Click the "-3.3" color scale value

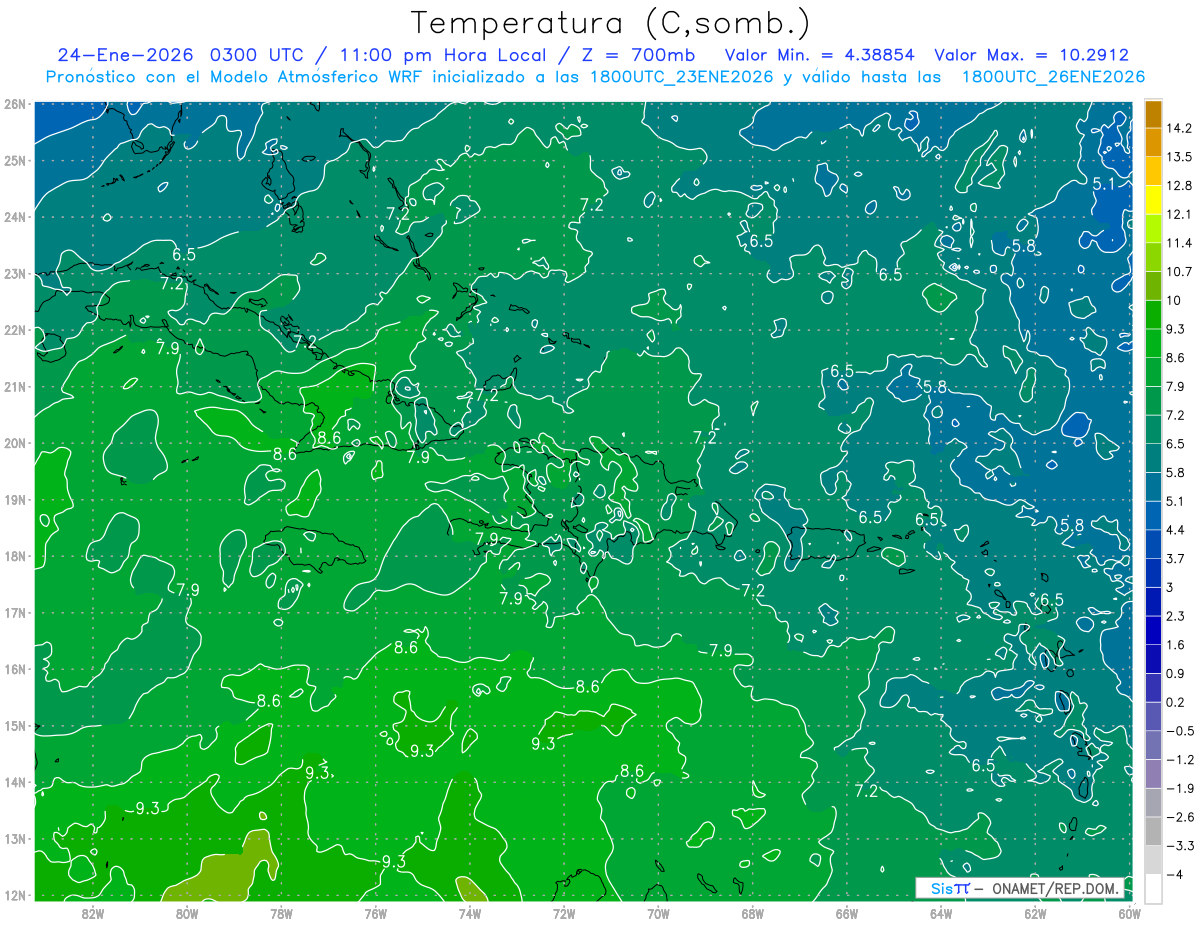tap(1179, 846)
